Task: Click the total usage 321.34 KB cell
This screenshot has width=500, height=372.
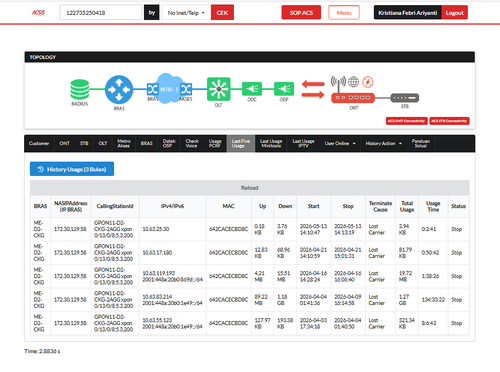Action: click(x=407, y=323)
